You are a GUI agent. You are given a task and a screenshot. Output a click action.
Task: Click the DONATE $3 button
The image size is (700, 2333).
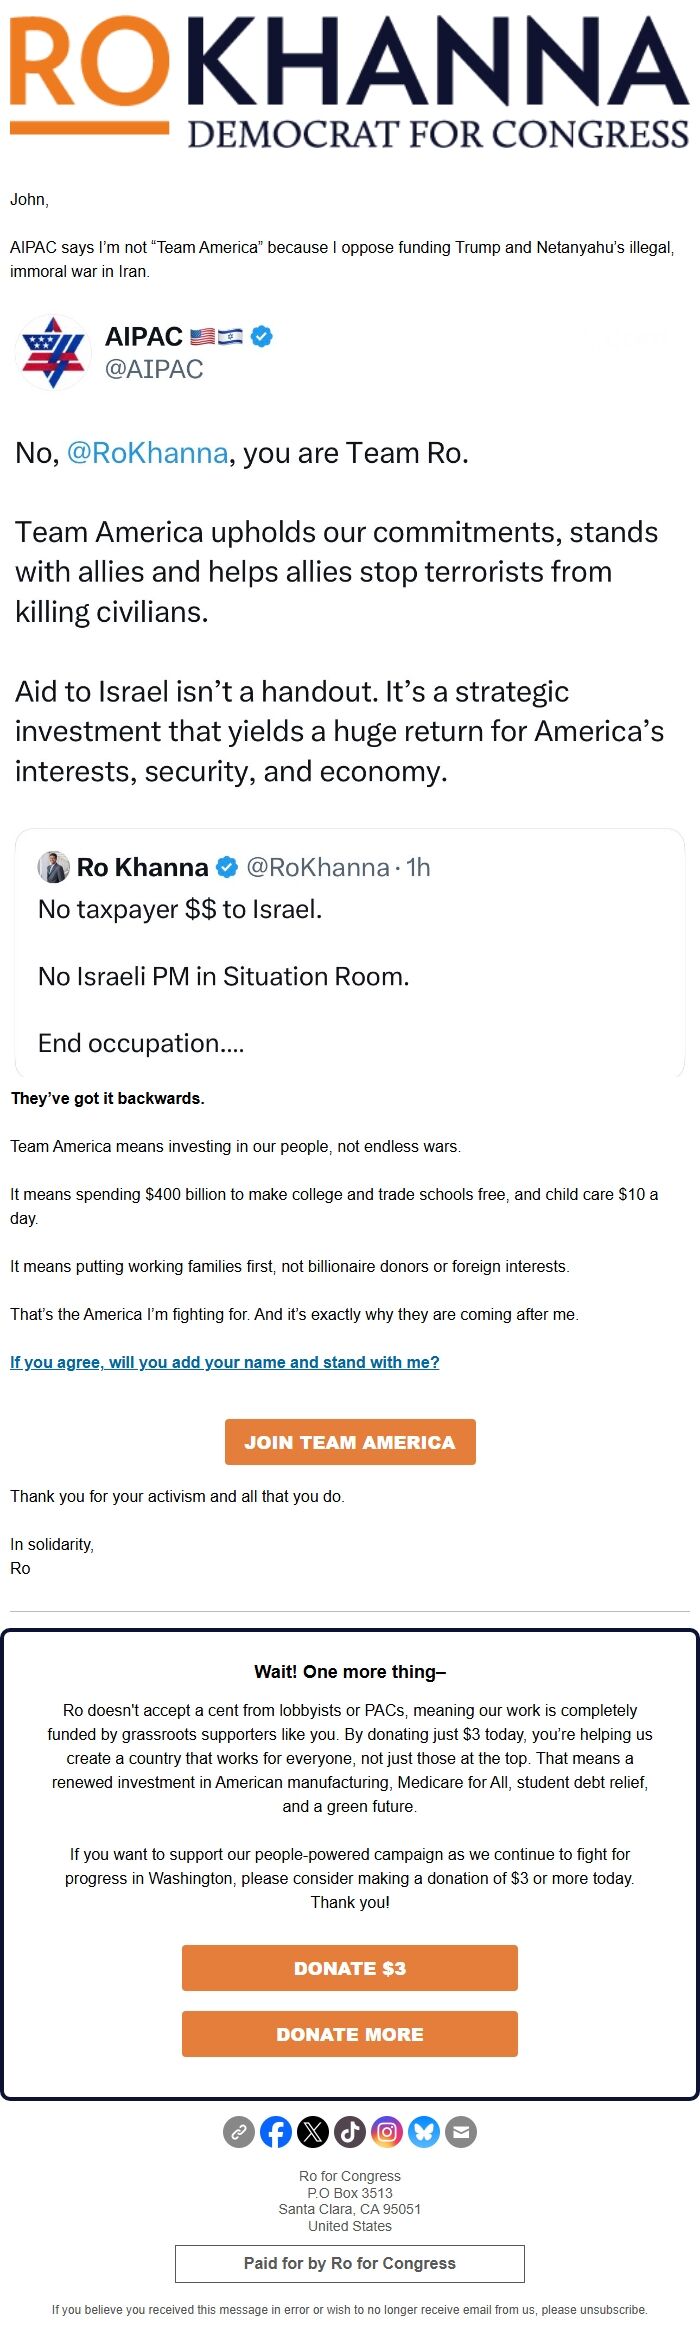click(x=350, y=1968)
